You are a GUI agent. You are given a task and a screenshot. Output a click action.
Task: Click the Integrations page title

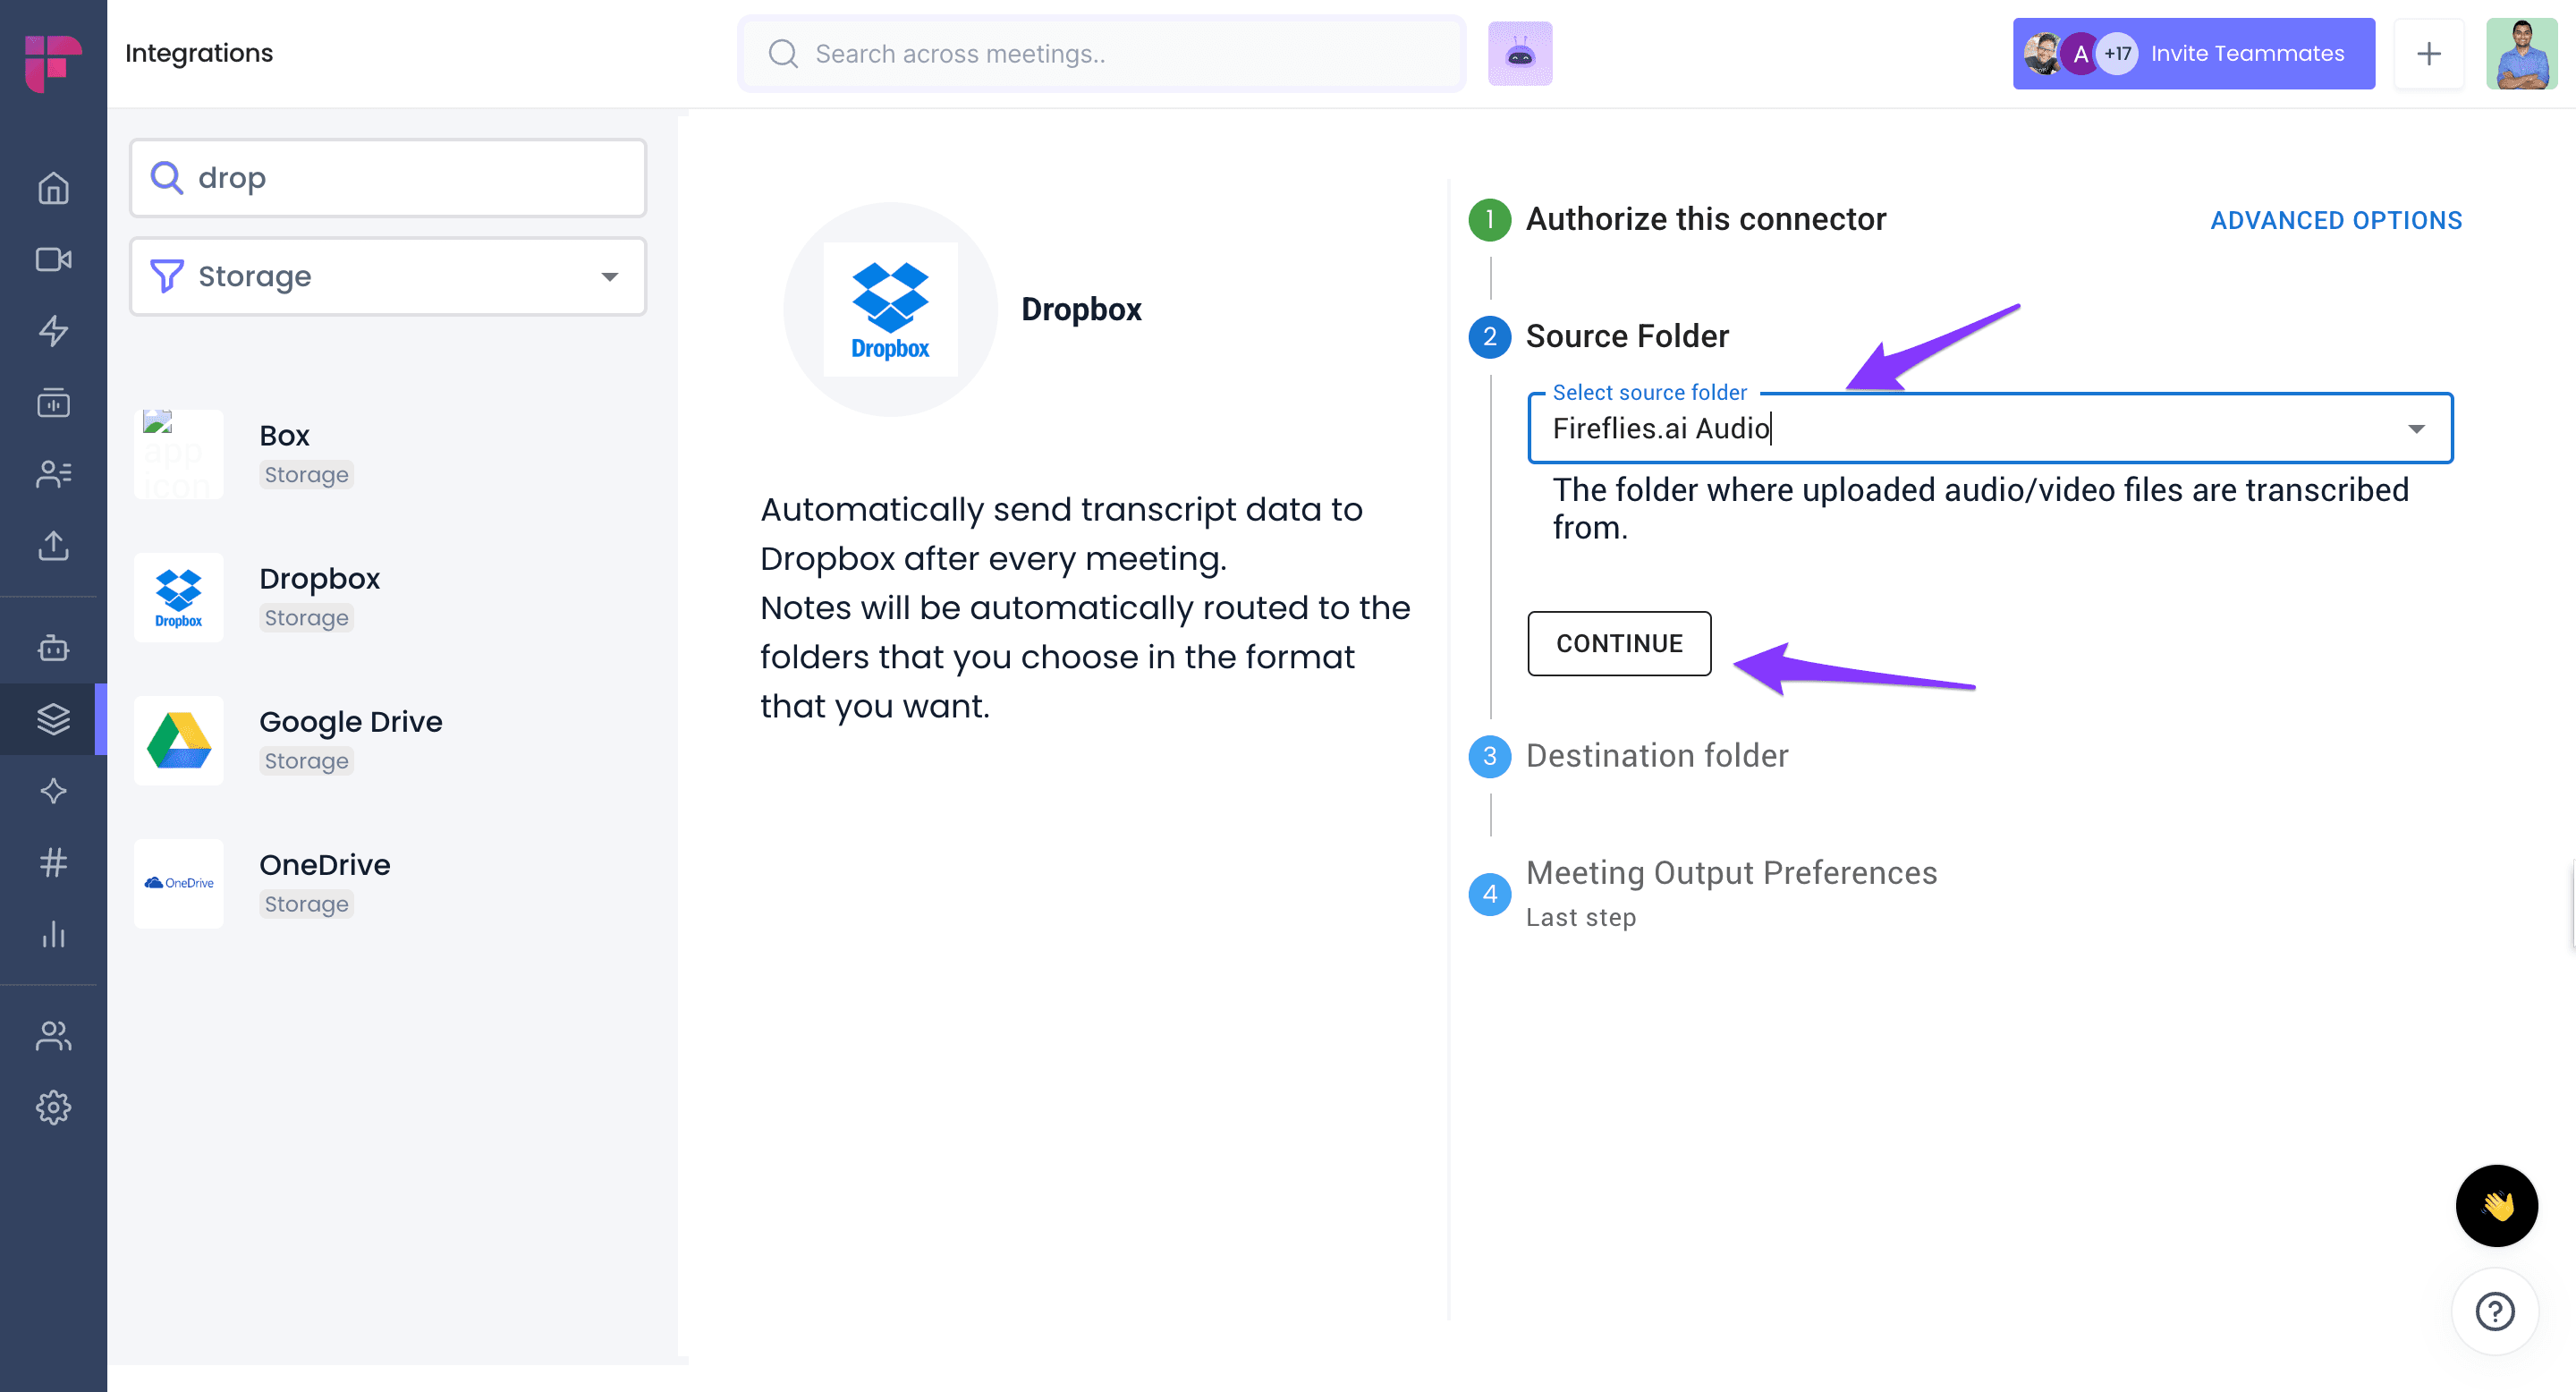[x=198, y=53]
